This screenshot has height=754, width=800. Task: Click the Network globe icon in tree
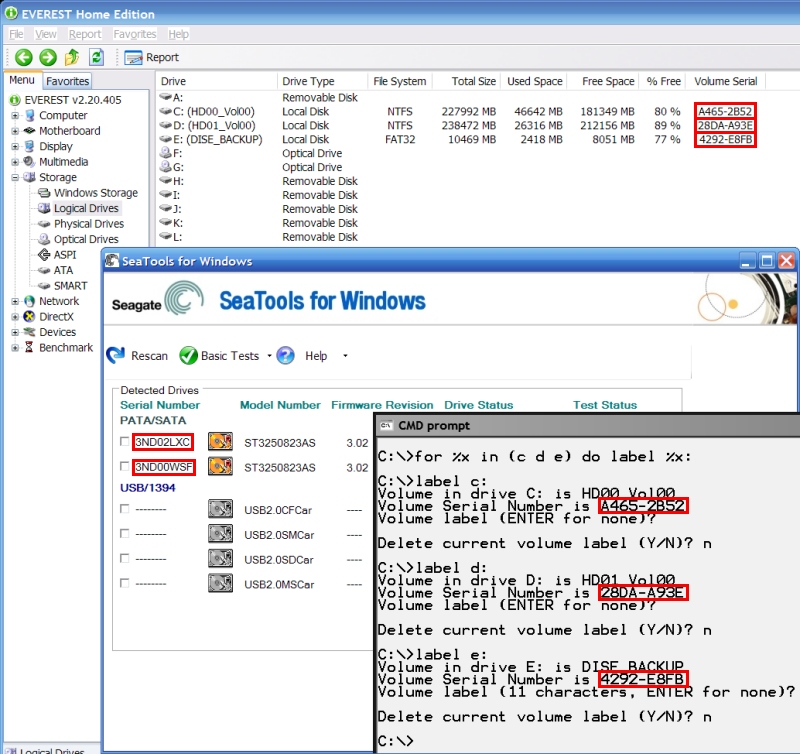[30, 301]
